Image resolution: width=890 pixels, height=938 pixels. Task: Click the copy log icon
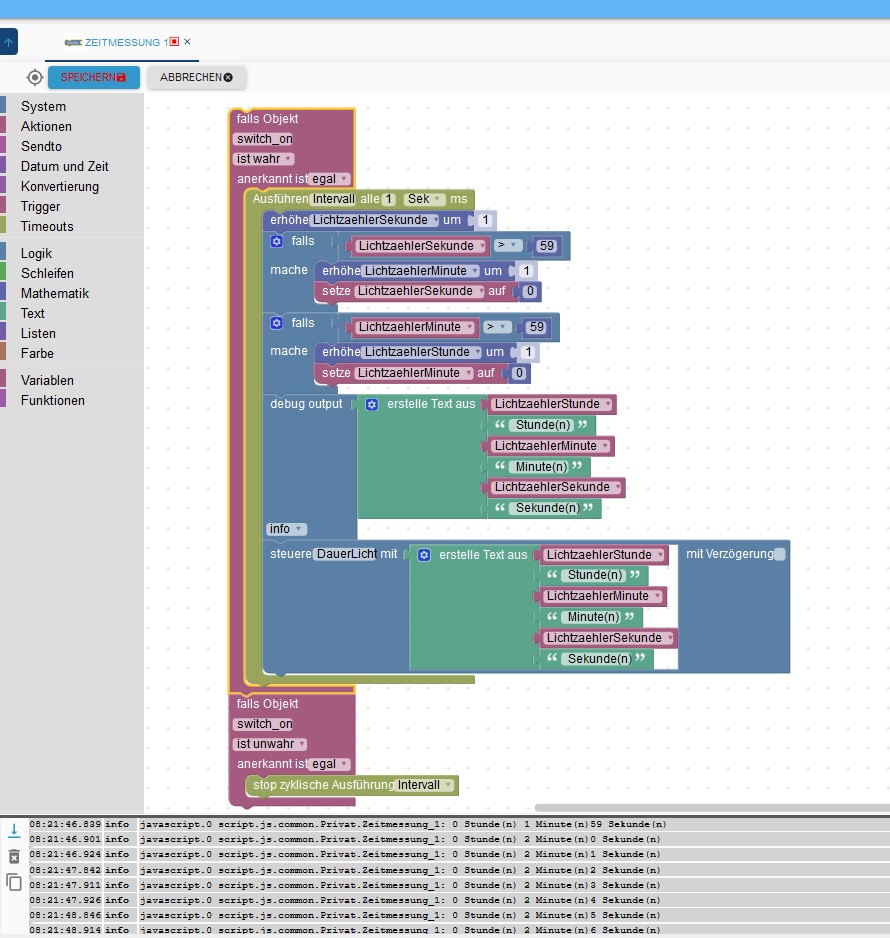(x=14, y=882)
